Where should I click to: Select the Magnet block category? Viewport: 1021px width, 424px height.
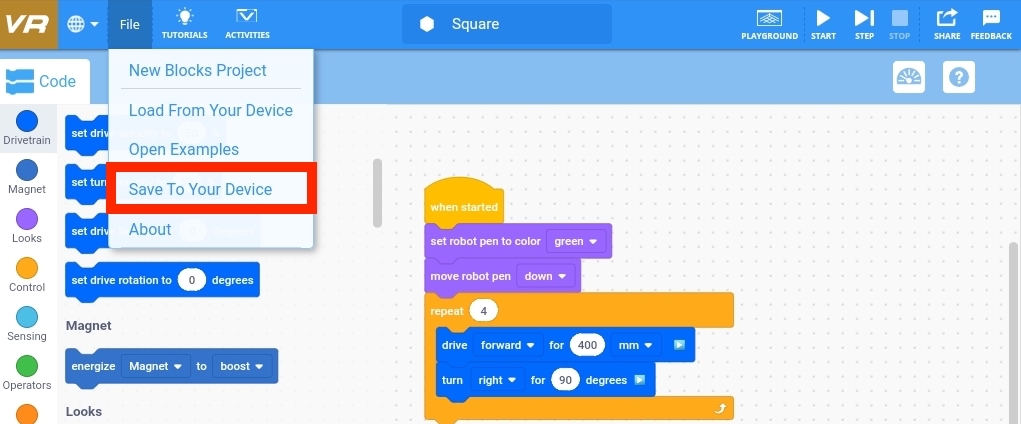click(27, 177)
